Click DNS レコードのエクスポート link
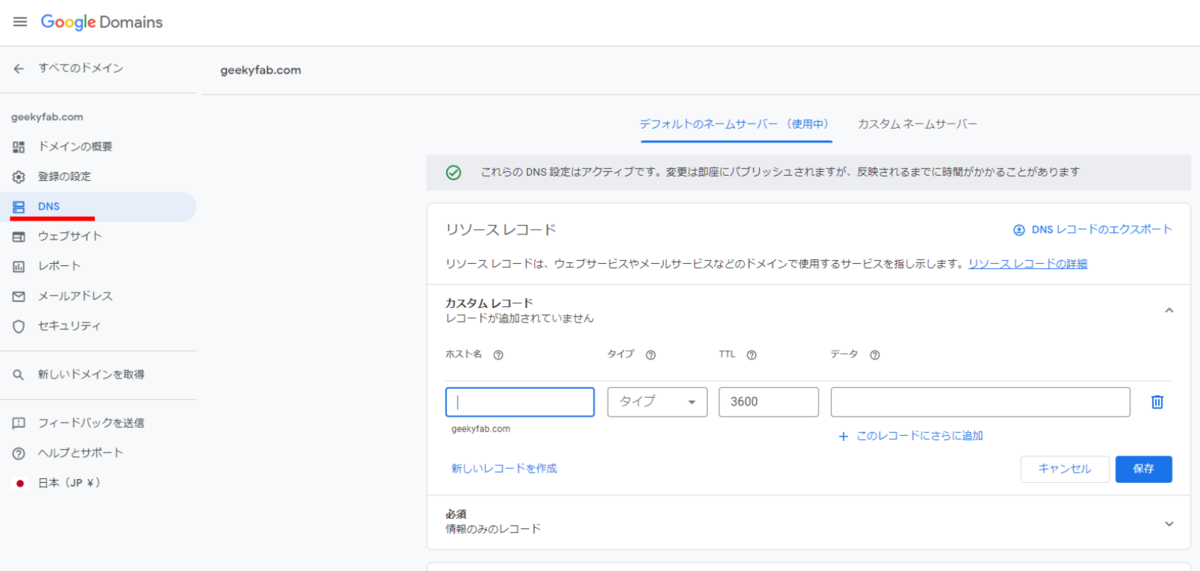1200x571 pixels. pos(1102,230)
